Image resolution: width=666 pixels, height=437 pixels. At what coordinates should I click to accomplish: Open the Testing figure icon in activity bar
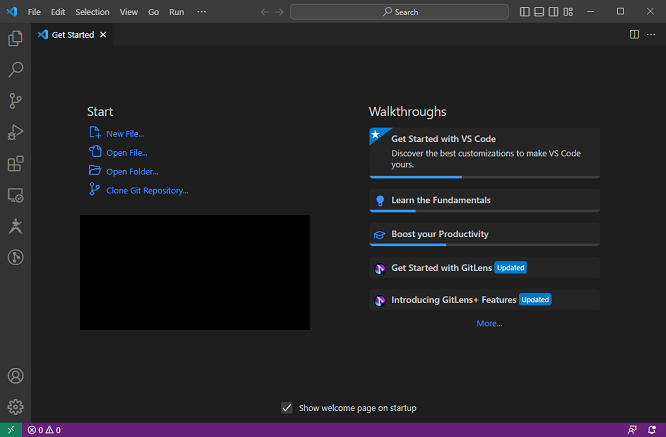tap(15, 226)
